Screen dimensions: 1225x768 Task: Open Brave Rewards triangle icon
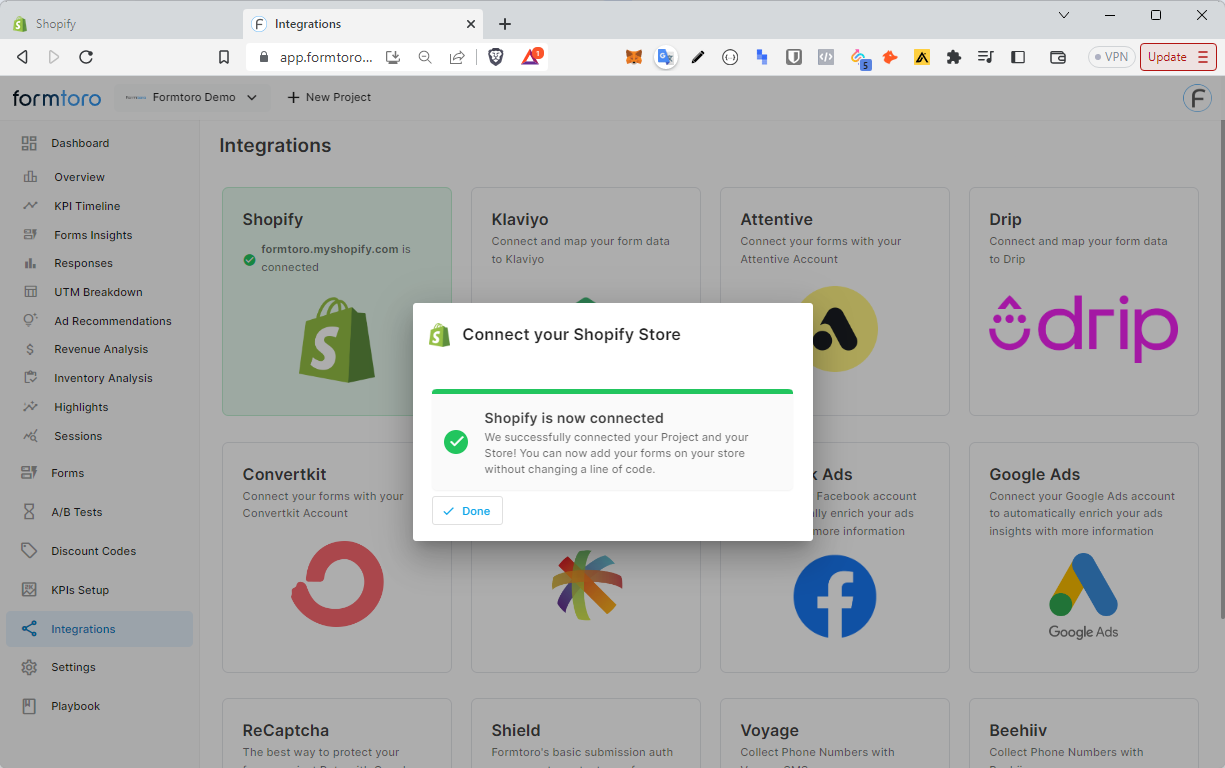coord(531,57)
